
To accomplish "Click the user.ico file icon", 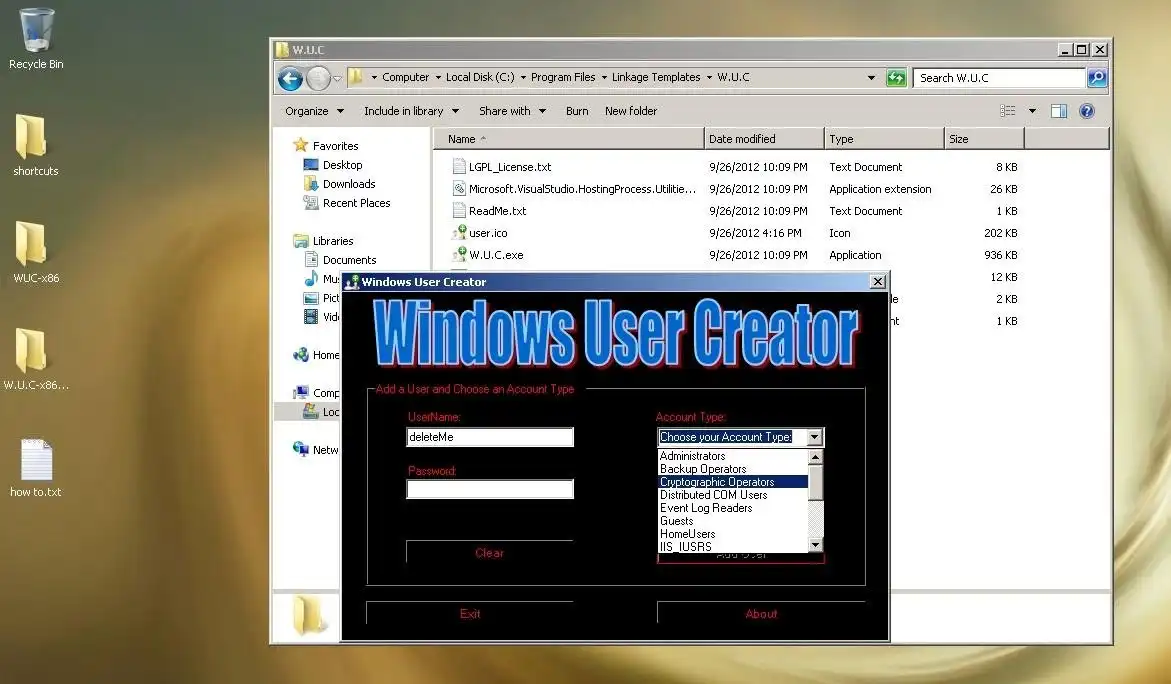I will (x=459, y=233).
